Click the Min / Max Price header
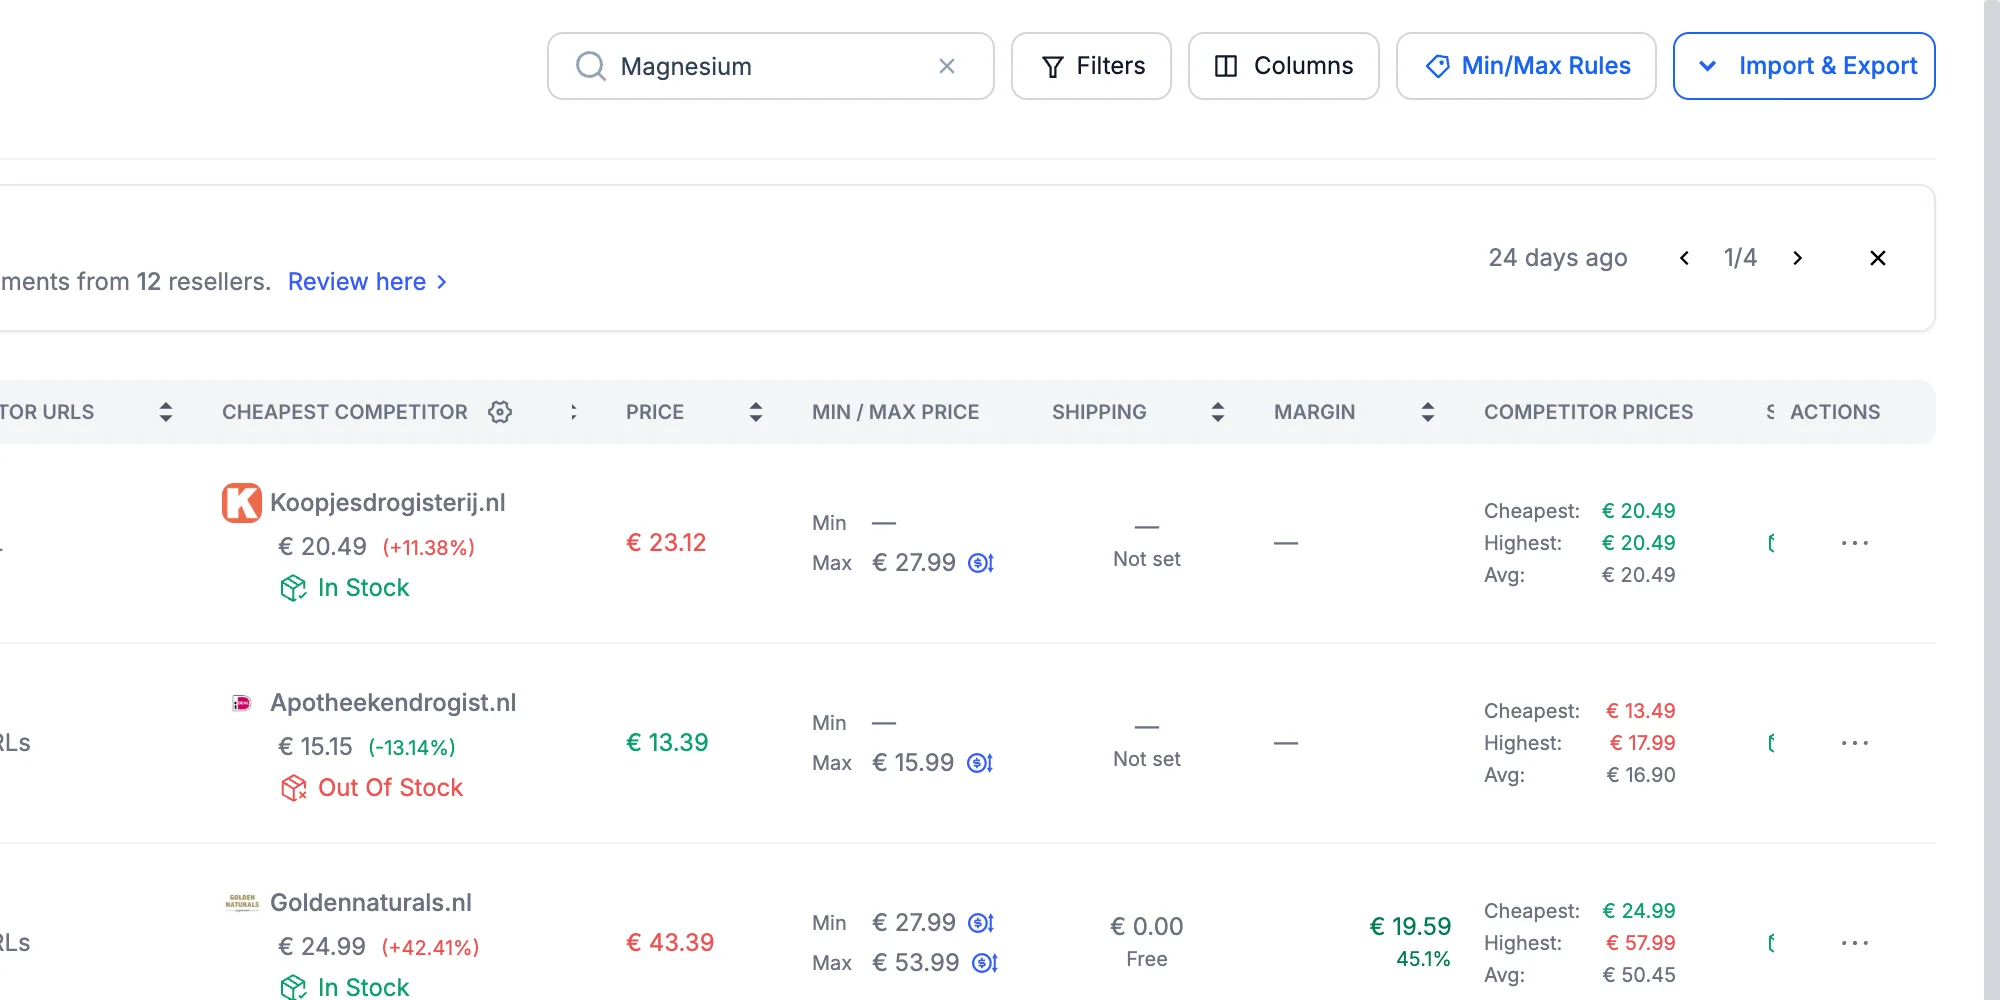 coord(896,412)
